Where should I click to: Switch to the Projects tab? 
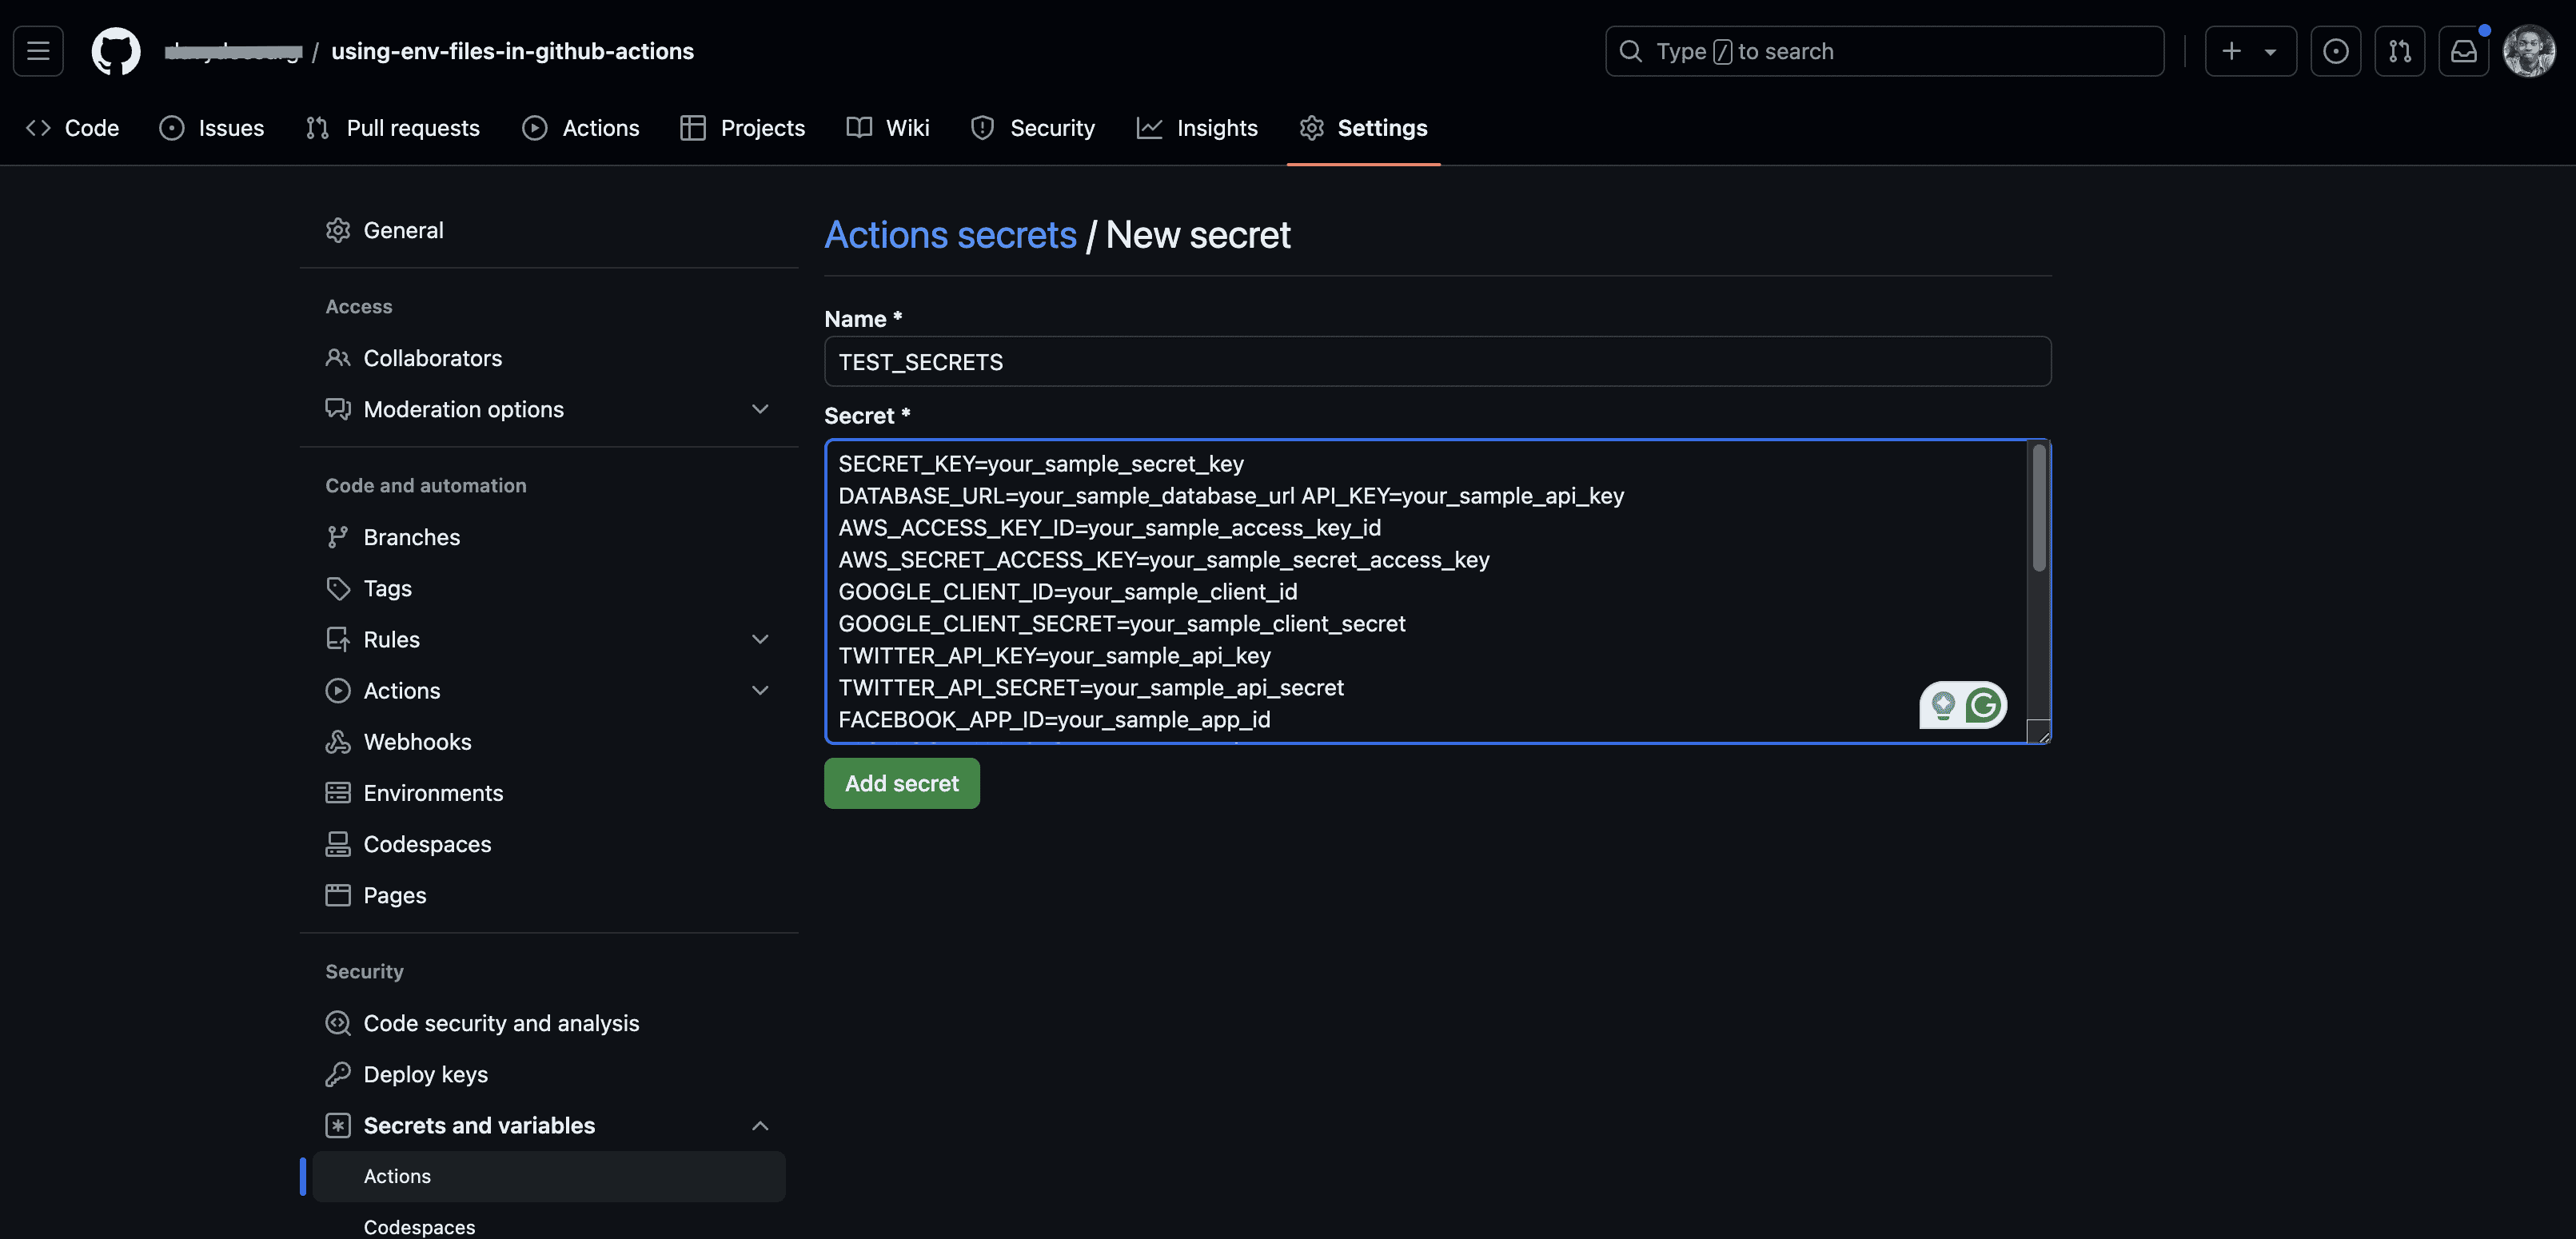pyautogui.click(x=743, y=128)
